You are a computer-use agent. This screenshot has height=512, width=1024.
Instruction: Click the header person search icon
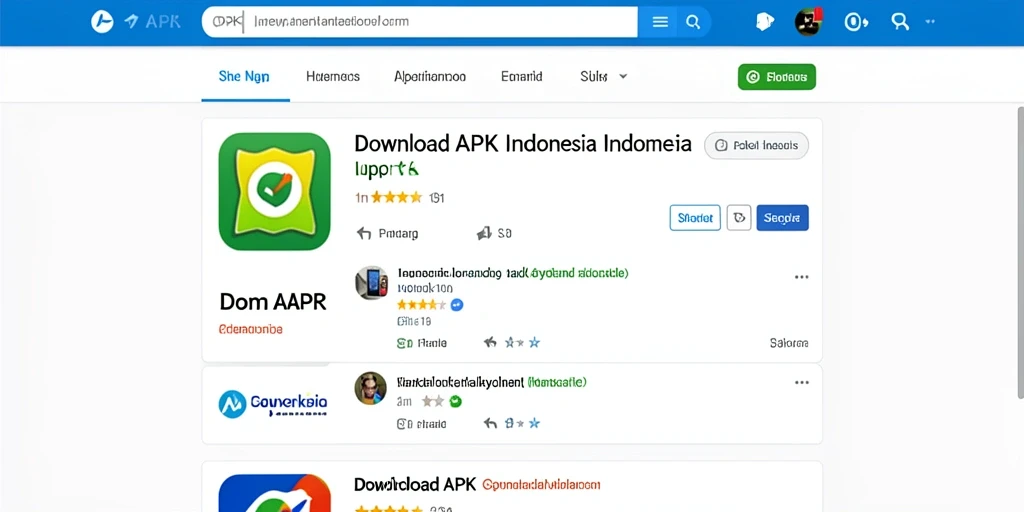point(900,22)
